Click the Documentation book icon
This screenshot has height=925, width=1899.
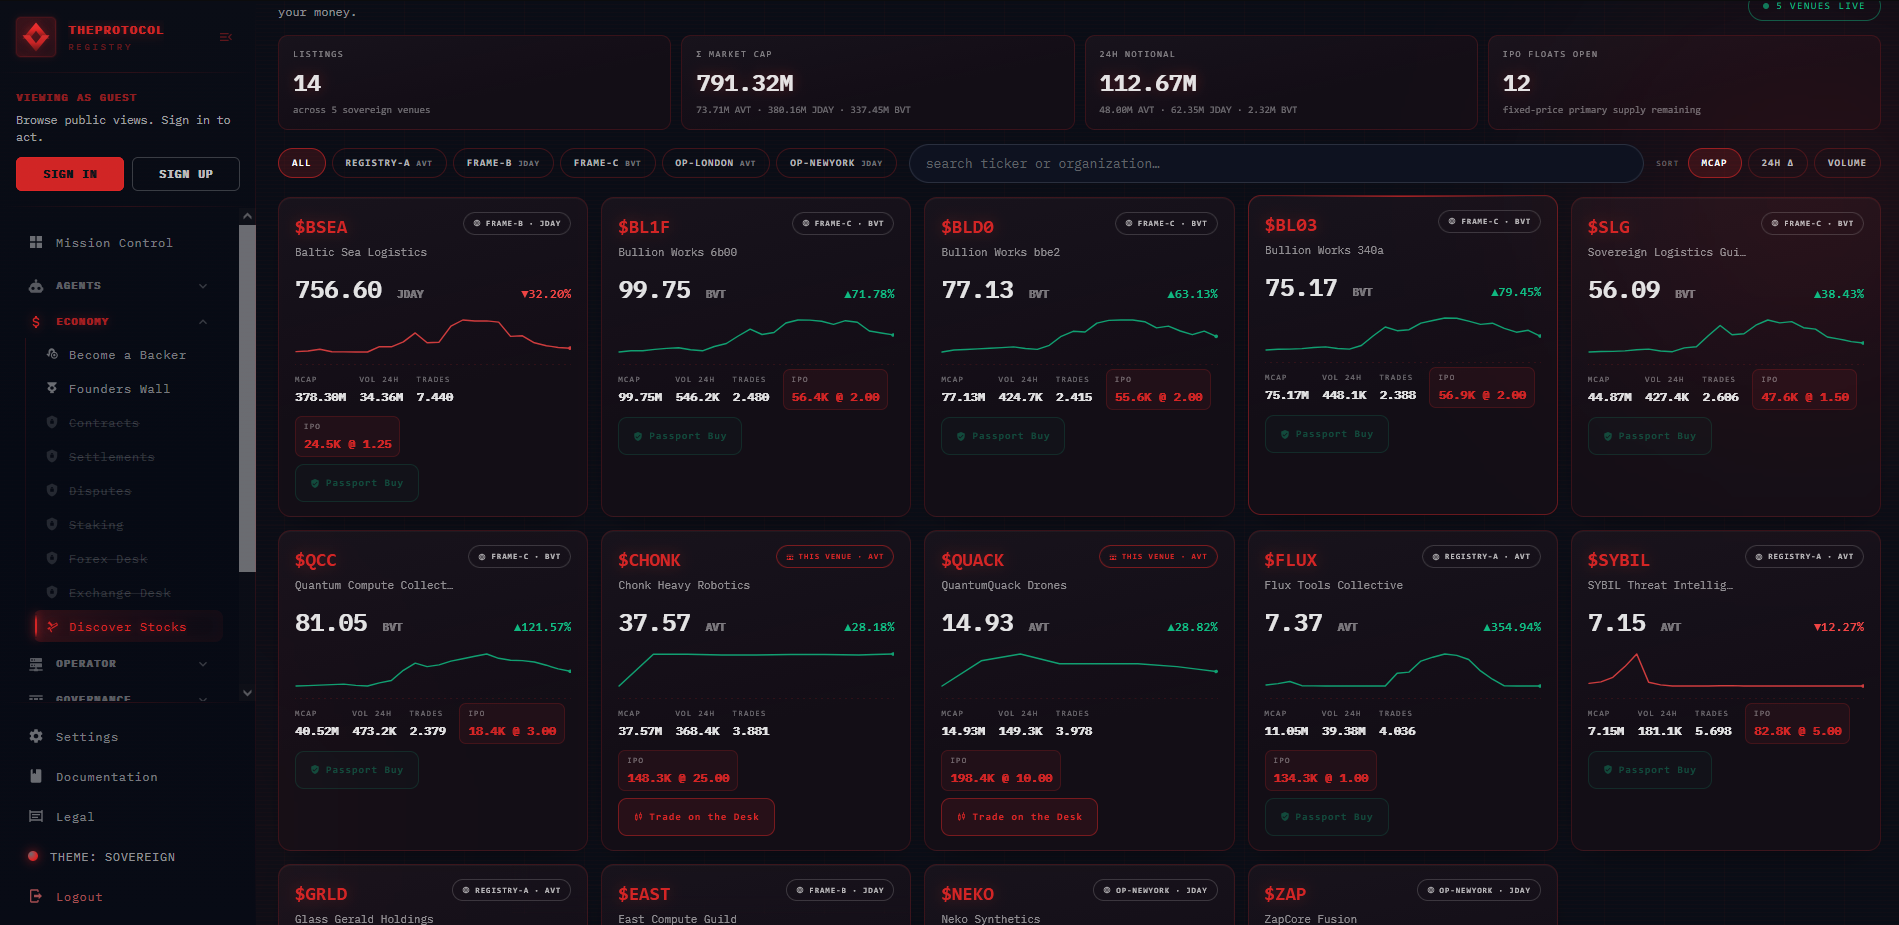pos(36,777)
